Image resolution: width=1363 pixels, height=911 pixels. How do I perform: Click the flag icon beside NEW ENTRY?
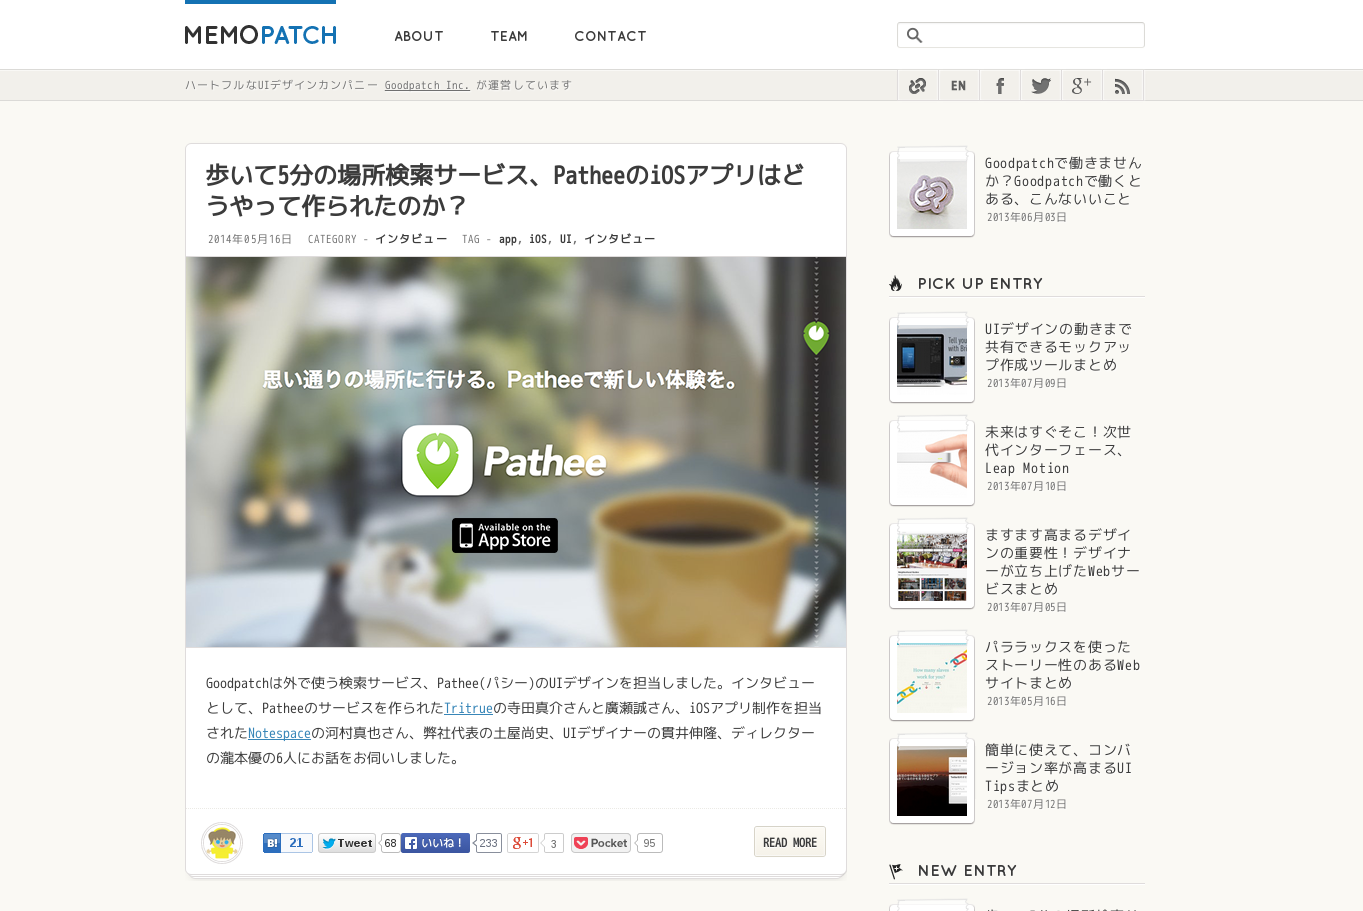point(896,871)
